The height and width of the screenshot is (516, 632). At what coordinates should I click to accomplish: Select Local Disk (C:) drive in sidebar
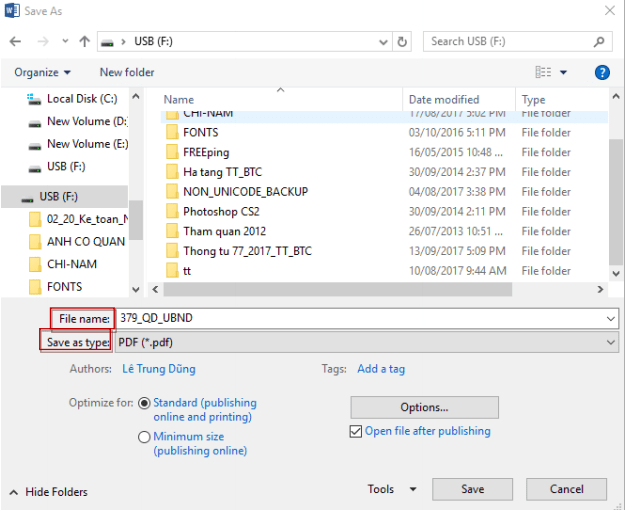(81, 99)
